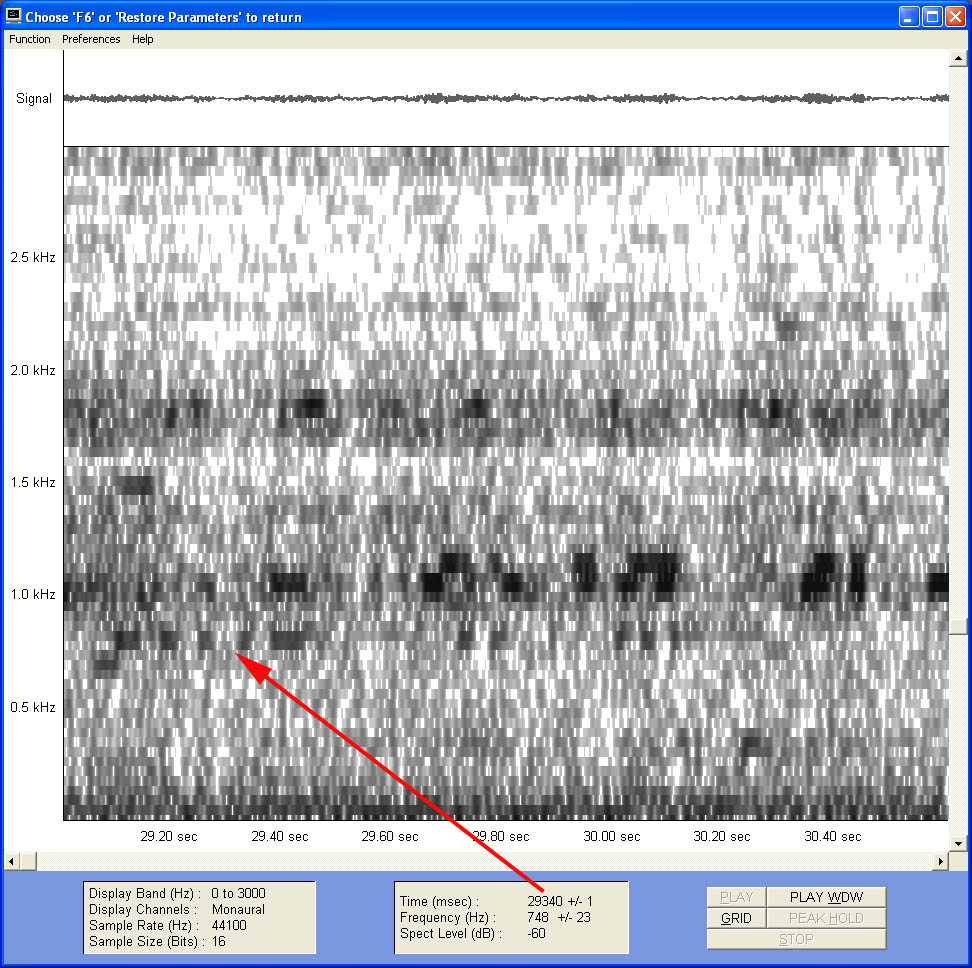Image resolution: width=972 pixels, height=968 pixels.
Task: Click the Sample Size '16' value
Action: pos(219,941)
